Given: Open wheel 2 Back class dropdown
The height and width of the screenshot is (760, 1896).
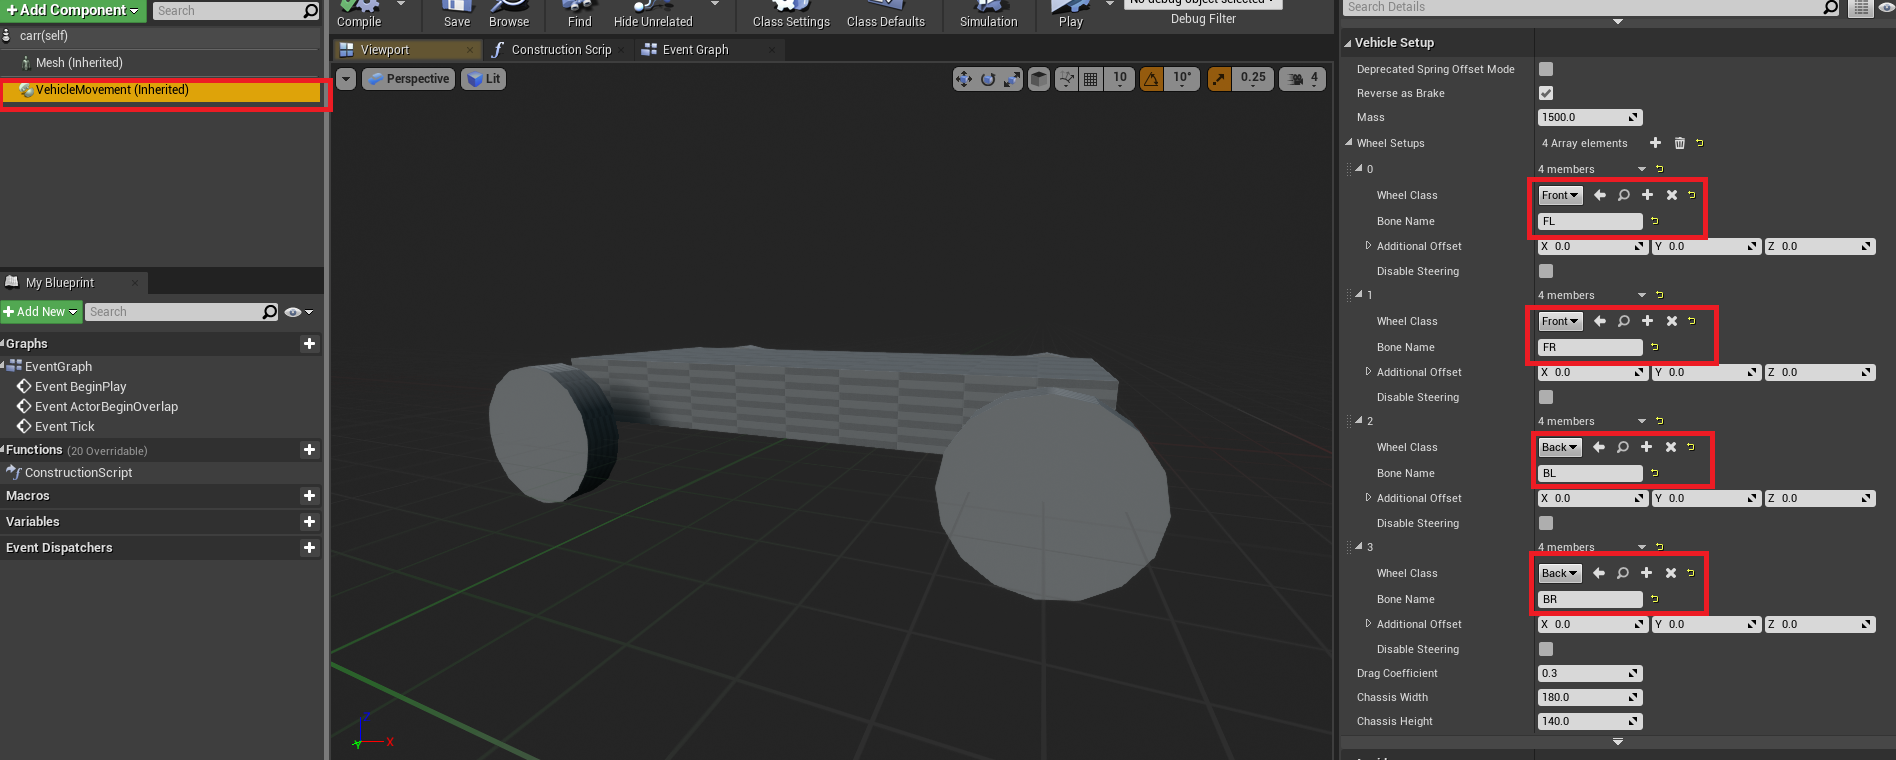Looking at the screenshot, I should pyautogui.click(x=1560, y=448).
